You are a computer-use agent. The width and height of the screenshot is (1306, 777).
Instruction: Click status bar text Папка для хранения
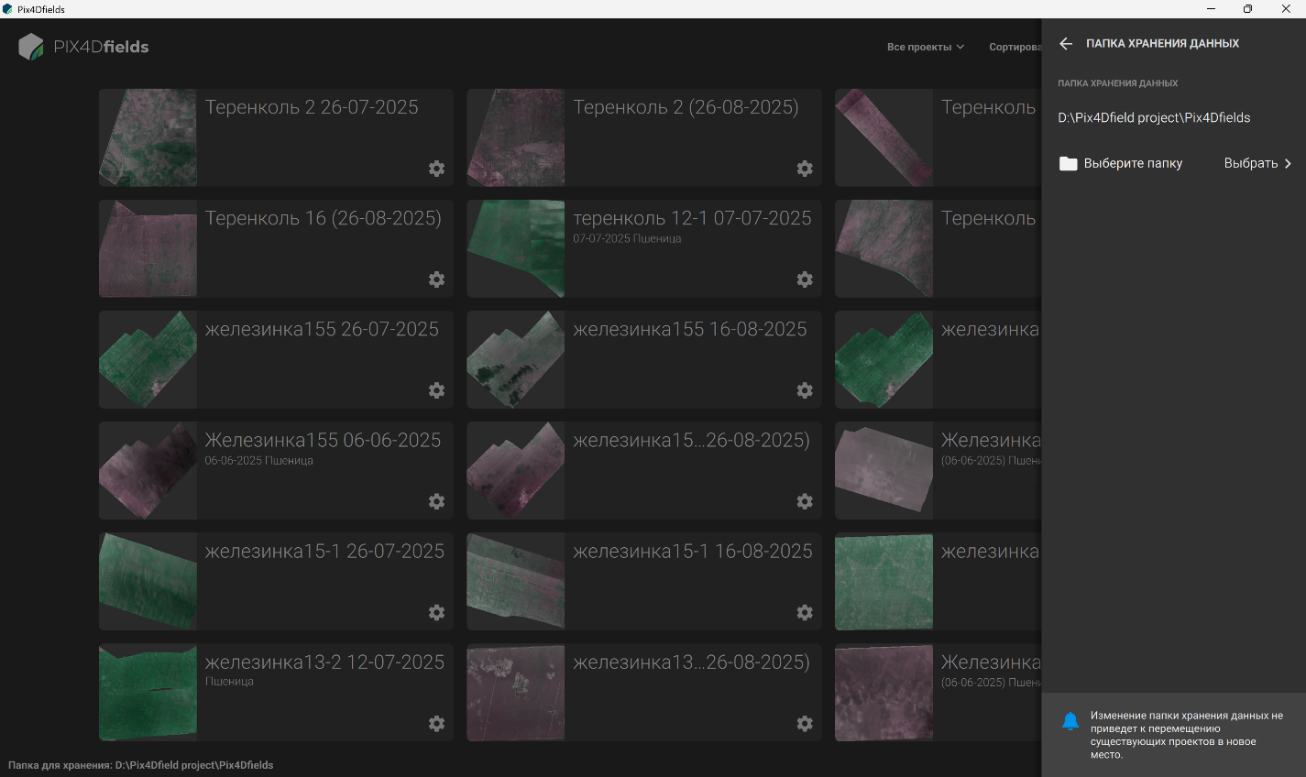[x=141, y=765]
